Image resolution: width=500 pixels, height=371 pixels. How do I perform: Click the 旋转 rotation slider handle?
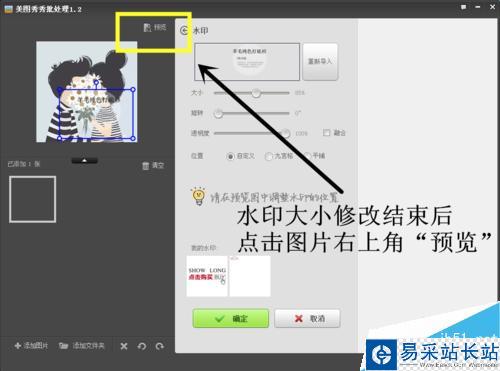coord(218,113)
